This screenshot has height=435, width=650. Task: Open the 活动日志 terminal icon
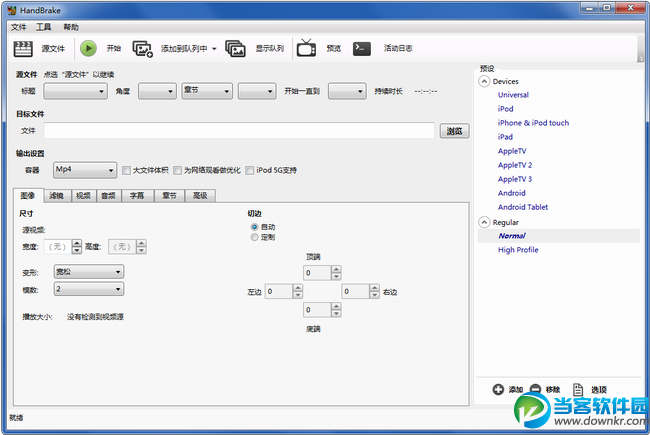click(x=362, y=49)
